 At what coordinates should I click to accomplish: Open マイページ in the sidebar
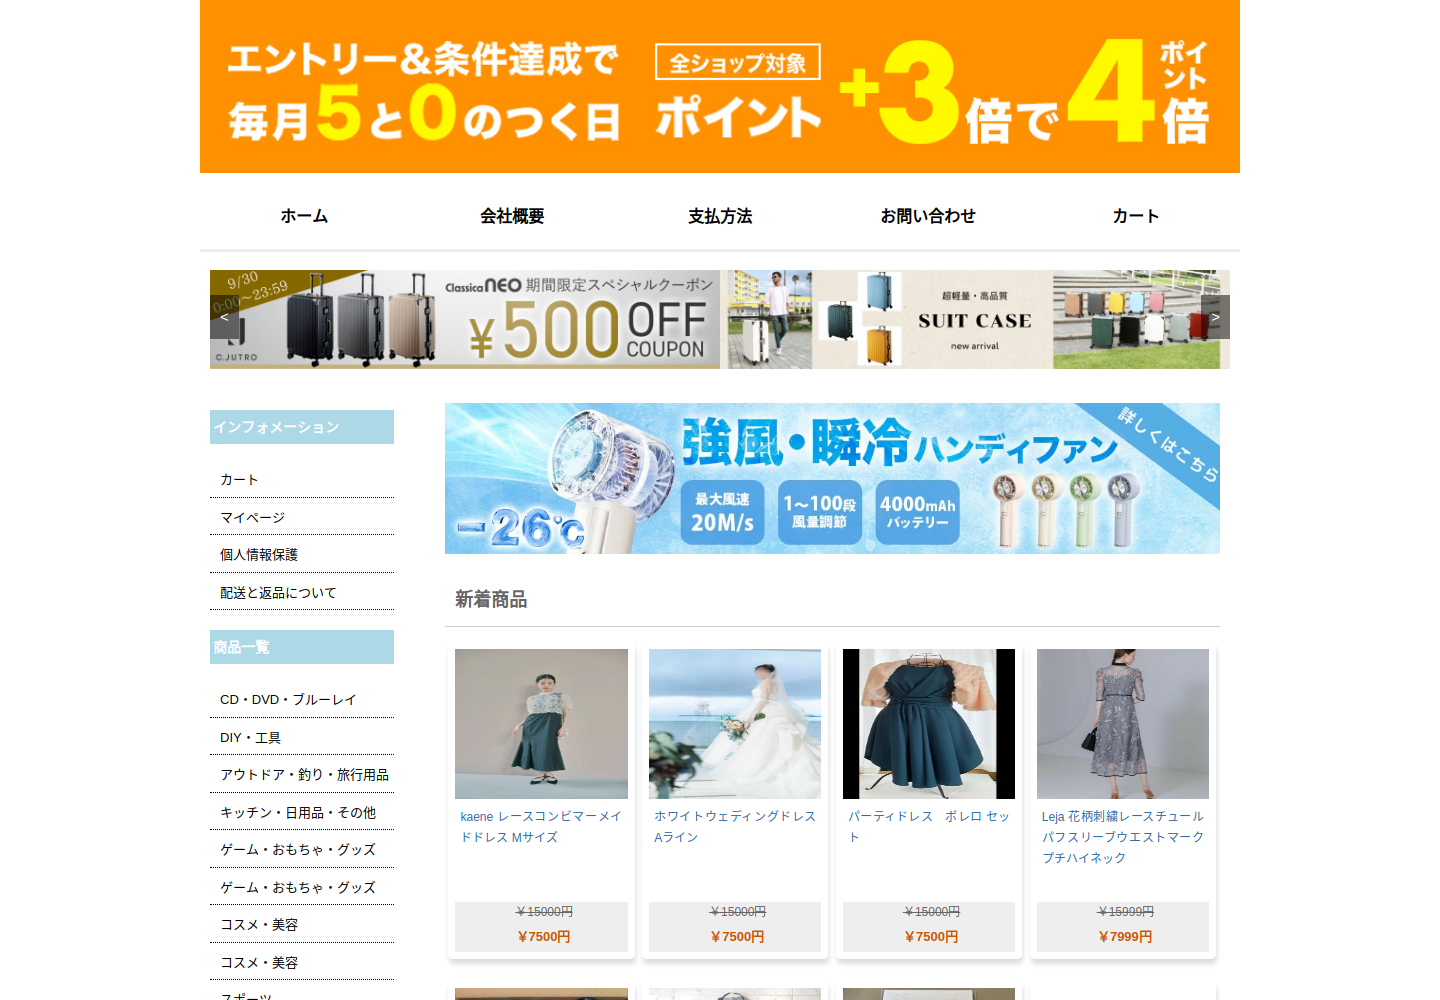pos(252,518)
